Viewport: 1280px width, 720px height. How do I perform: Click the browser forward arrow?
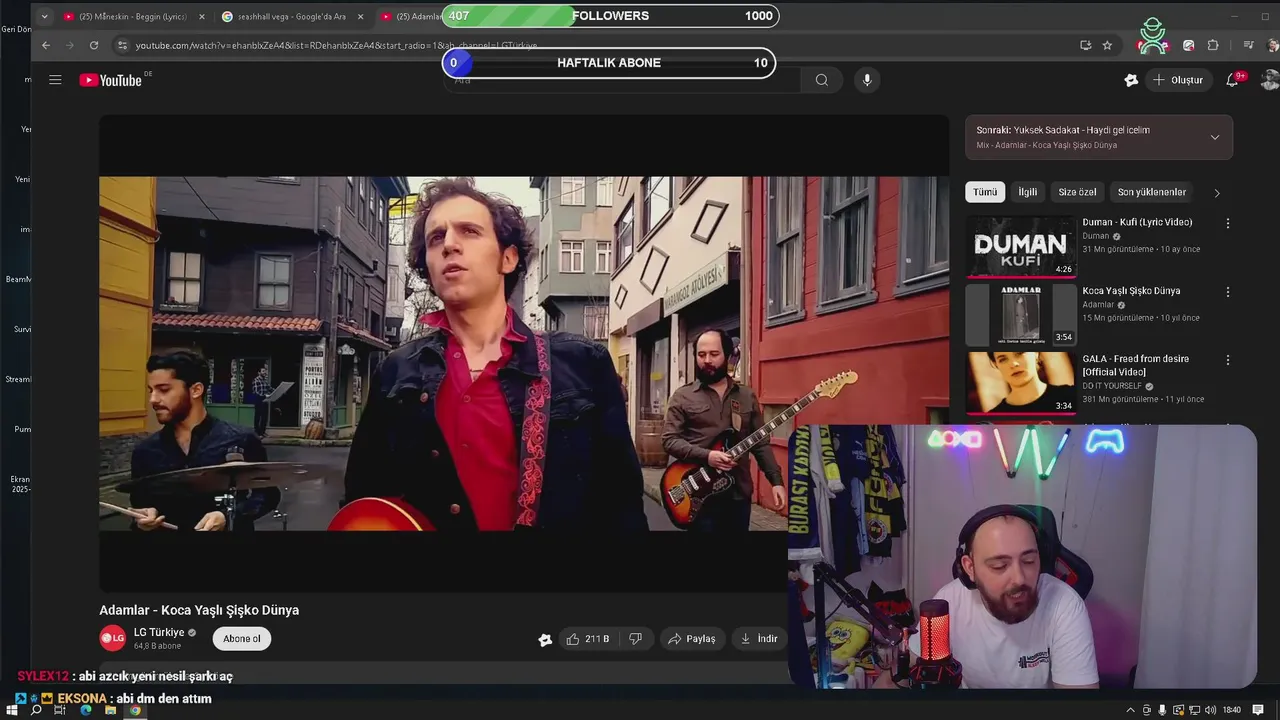tap(70, 45)
